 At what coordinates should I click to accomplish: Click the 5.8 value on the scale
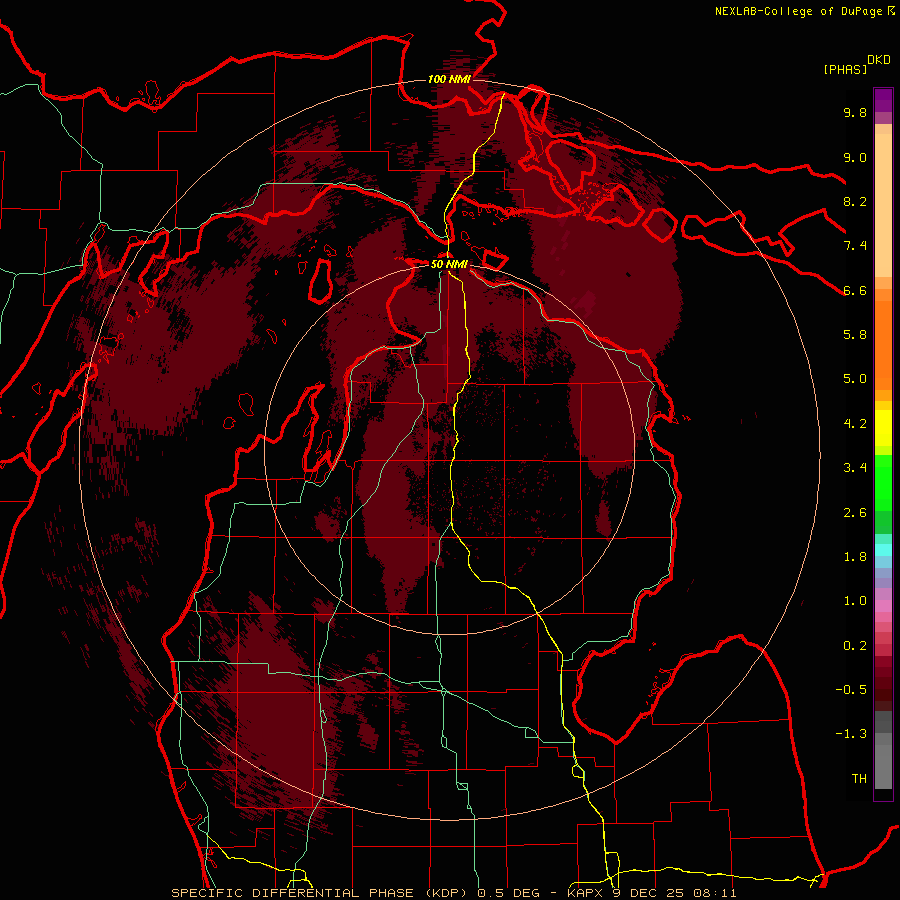click(855, 335)
